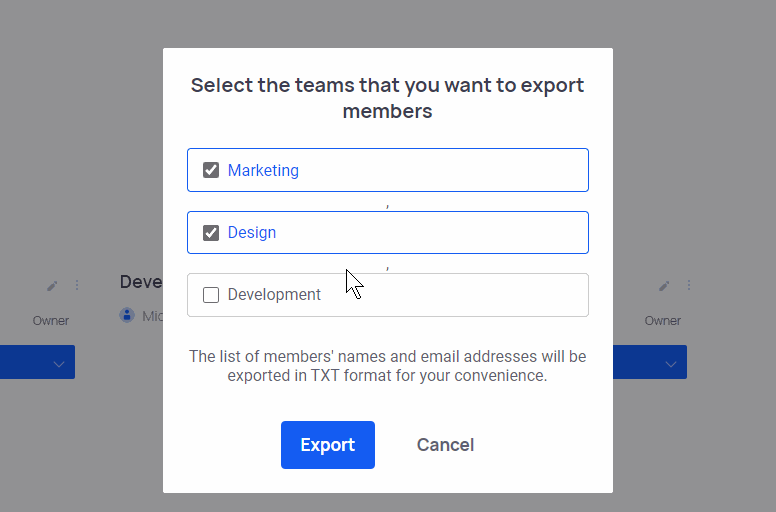Screen dimensions: 776x512
Task: Open the three-dot menu on the right card
Action: (x=688, y=286)
